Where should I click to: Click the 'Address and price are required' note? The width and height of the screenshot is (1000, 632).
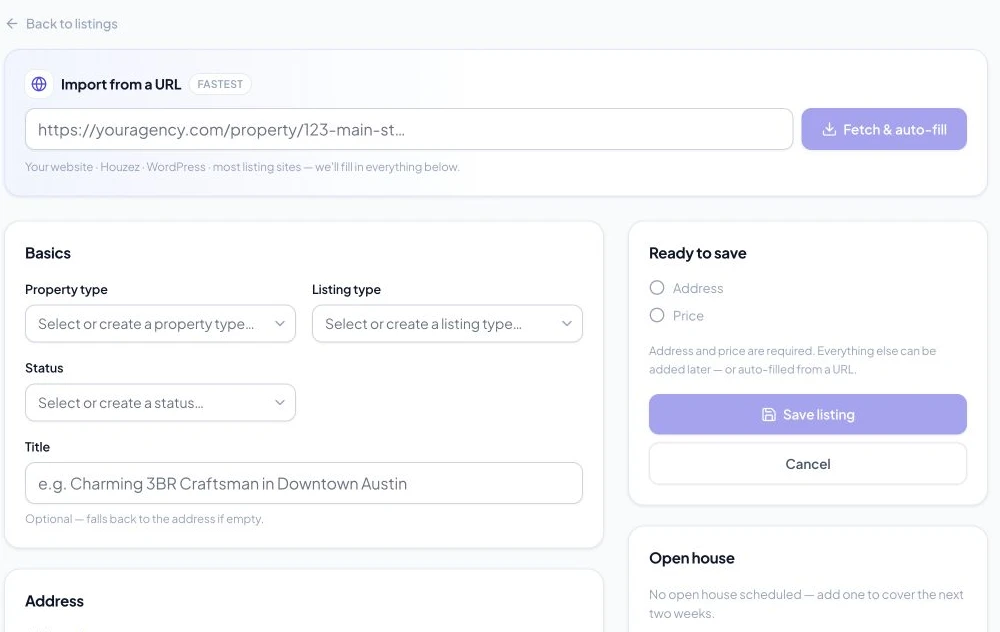[x=793, y=360]
